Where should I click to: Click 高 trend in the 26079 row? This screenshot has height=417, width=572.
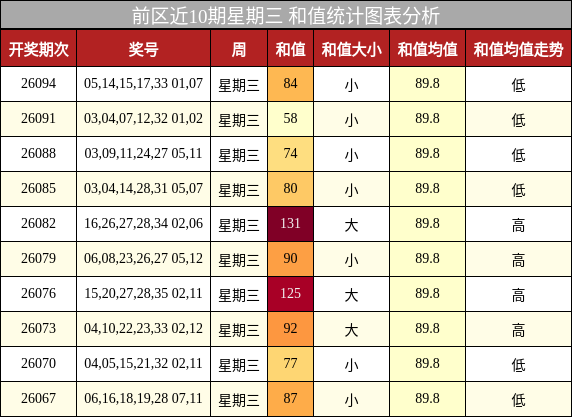(518, 260)
